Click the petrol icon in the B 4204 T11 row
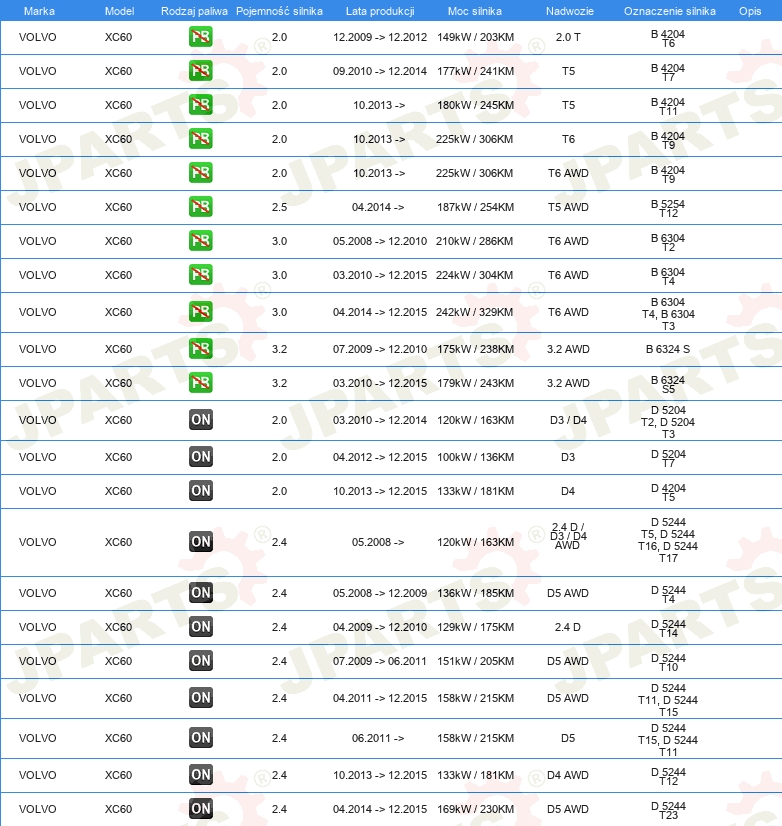The height and width of the screenshot is (826, 782). [x=200, y=105]
